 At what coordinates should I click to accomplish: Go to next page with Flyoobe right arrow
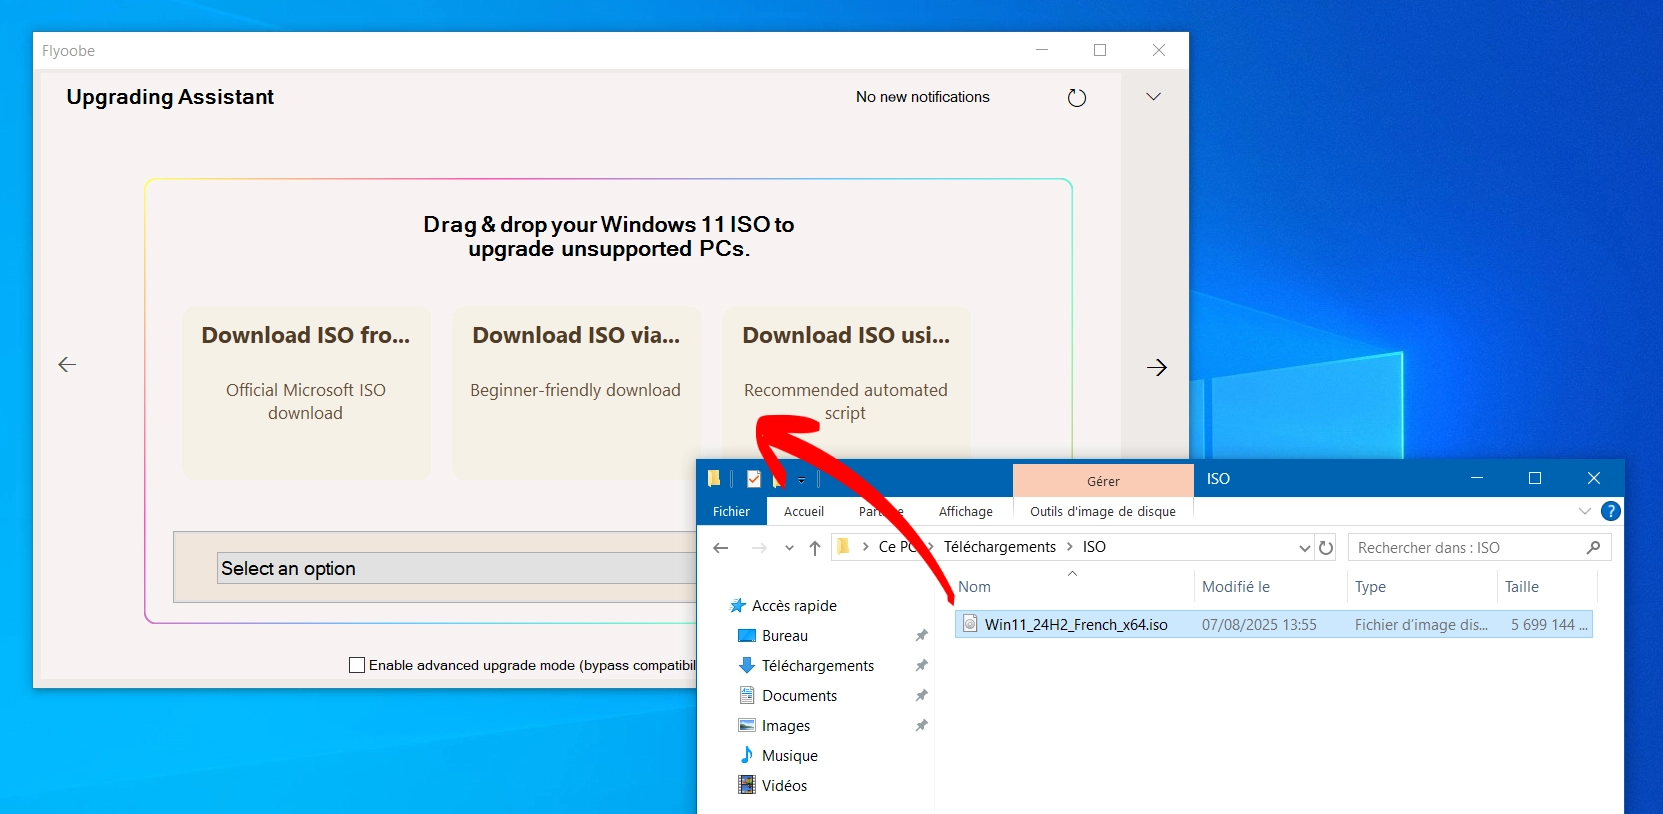point(1156,367)
